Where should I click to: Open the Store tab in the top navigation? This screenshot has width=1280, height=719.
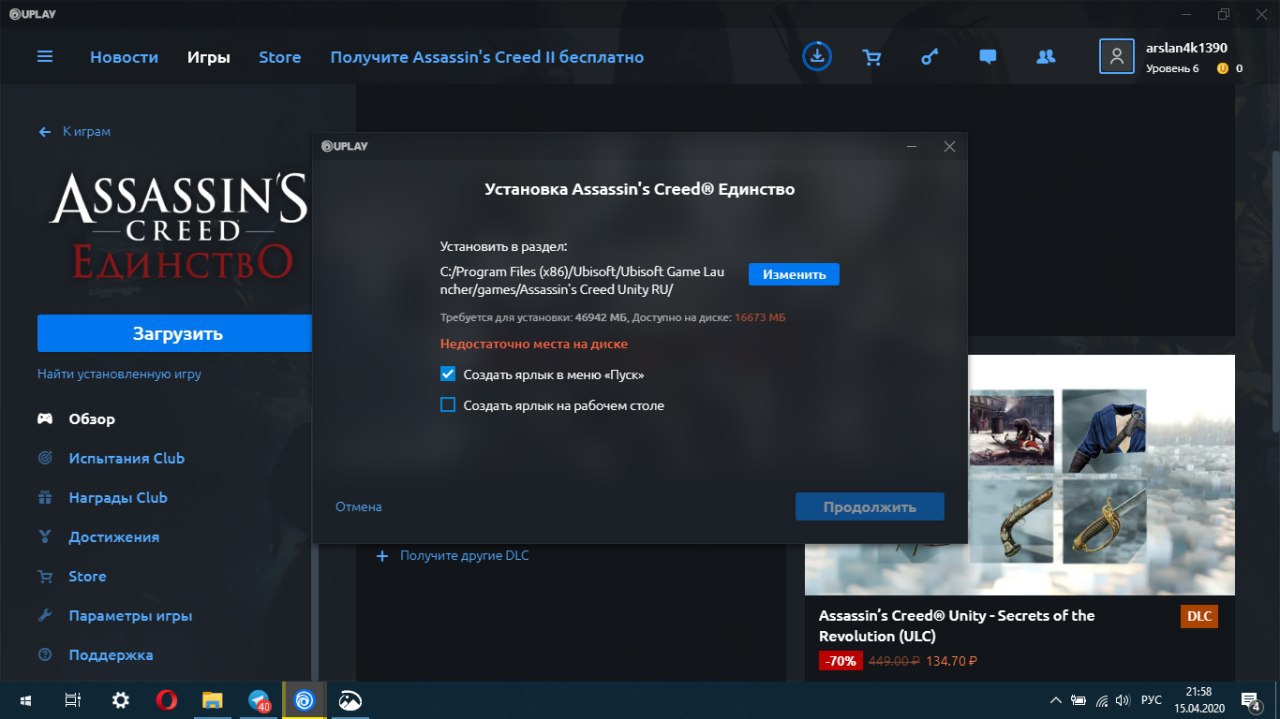pyautogui.click(x=280, y=57)
